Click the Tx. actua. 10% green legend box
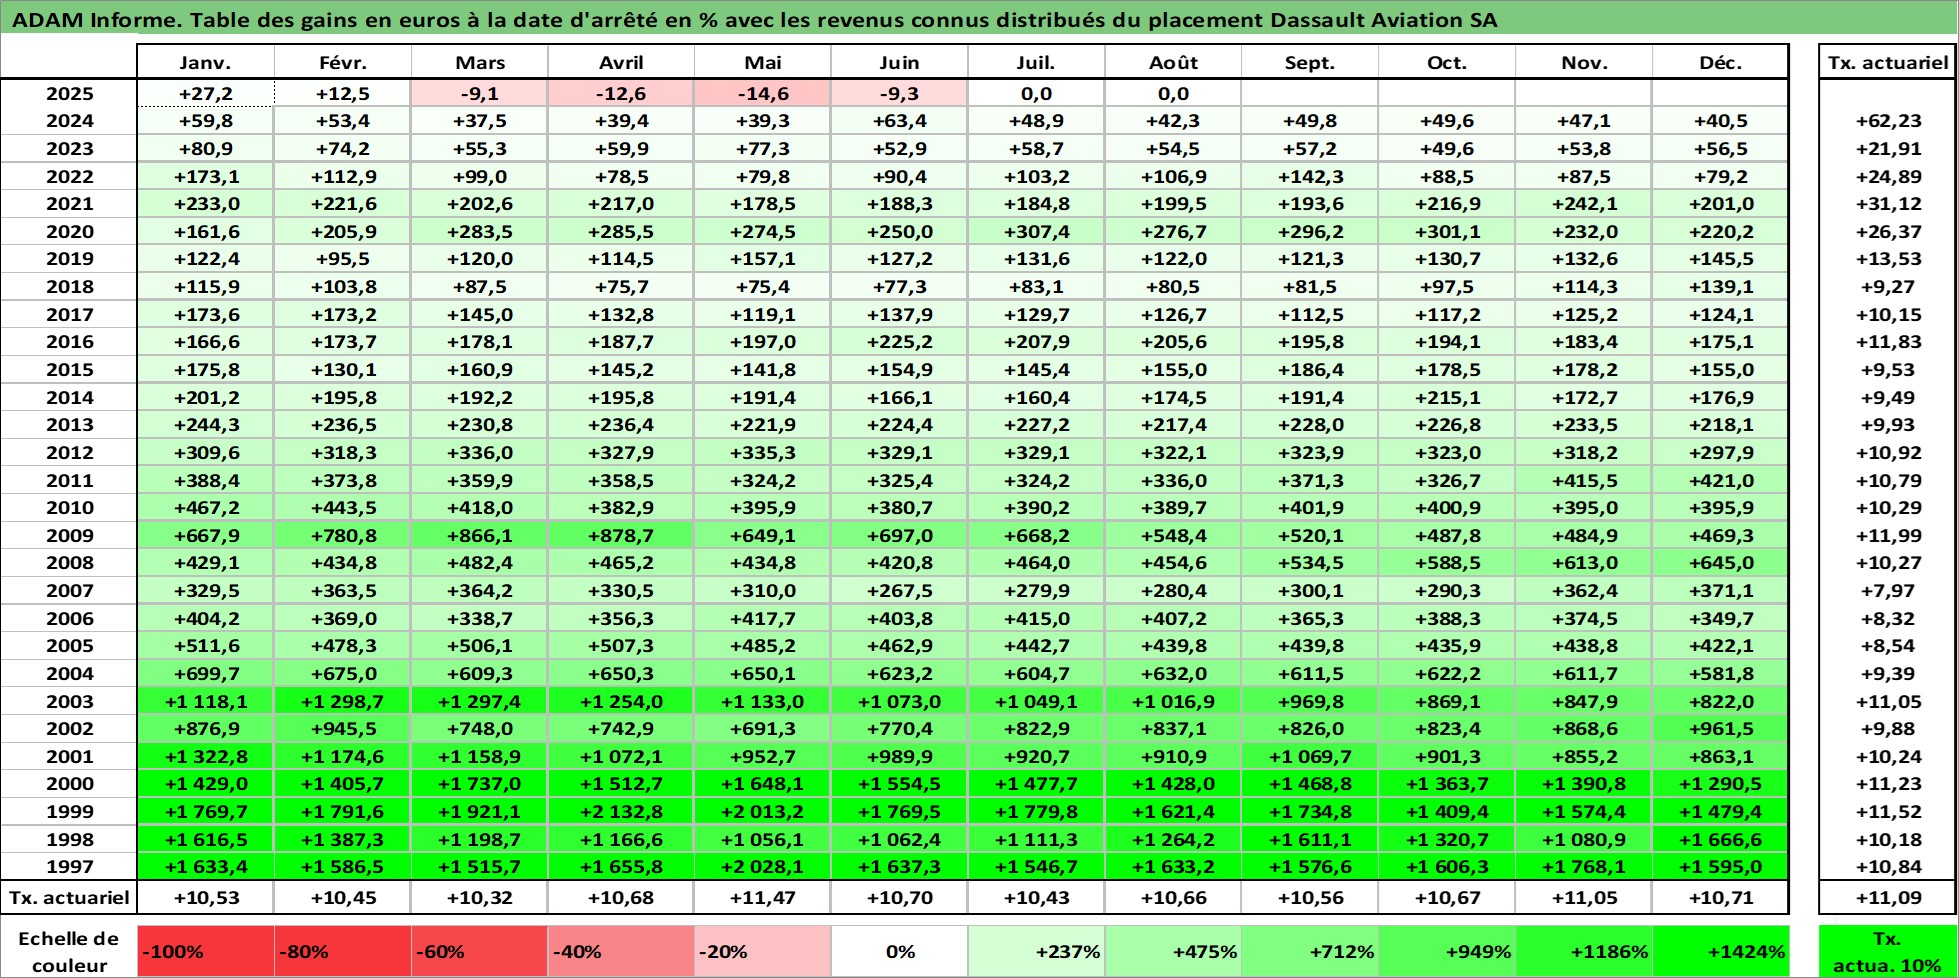Screen dimensions: 1959x978 pyautogui.click(x=1888, y=952)
